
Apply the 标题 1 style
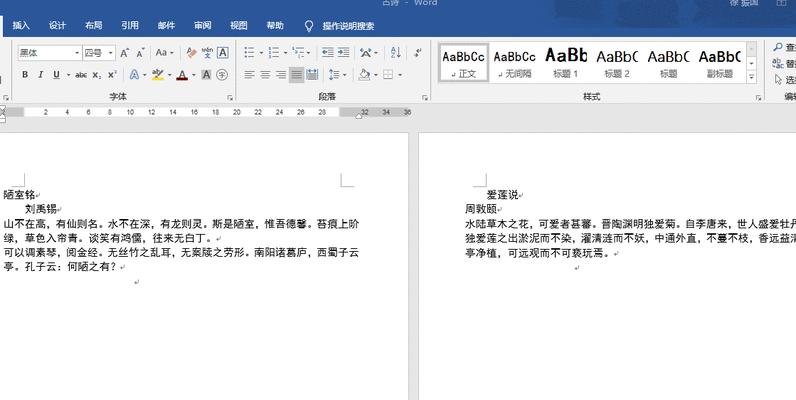566,62
